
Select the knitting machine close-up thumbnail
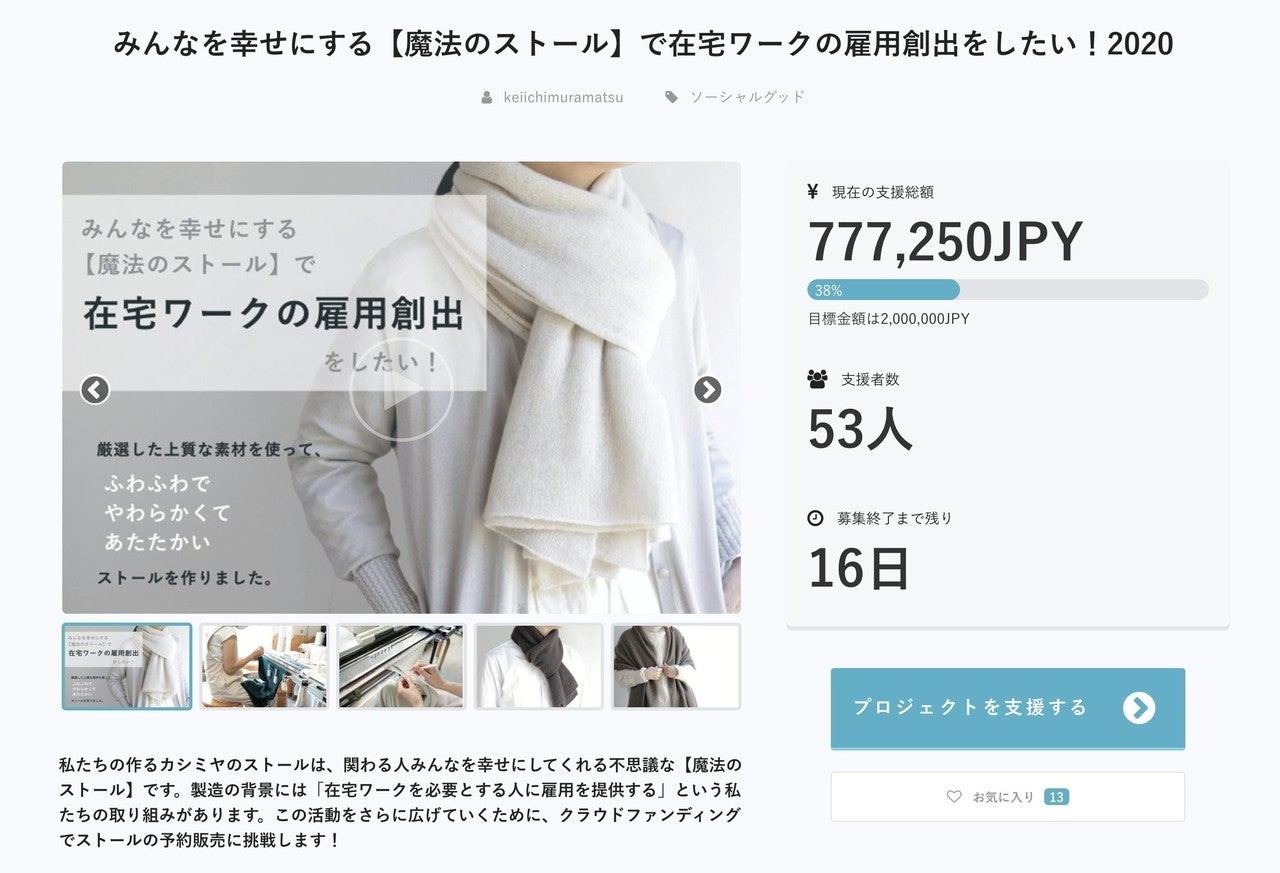[x=401, y=667]
